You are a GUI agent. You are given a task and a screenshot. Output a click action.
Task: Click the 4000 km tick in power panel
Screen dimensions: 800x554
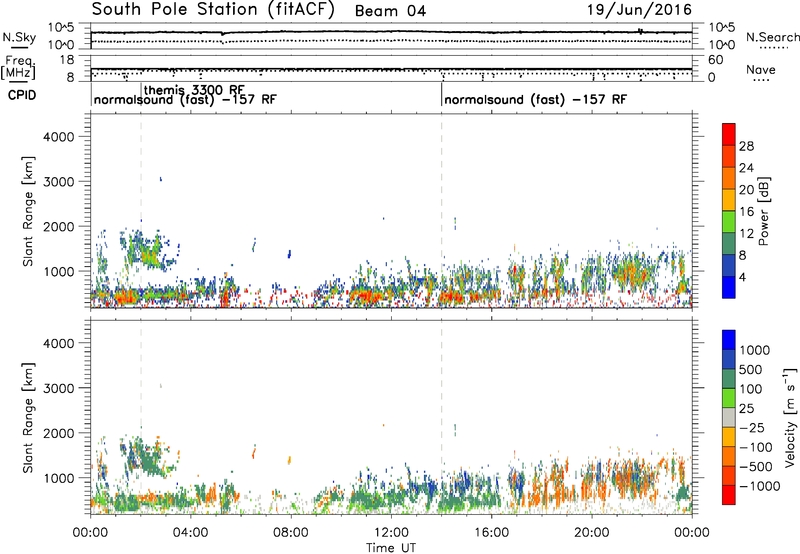click(x=59, y=137)
